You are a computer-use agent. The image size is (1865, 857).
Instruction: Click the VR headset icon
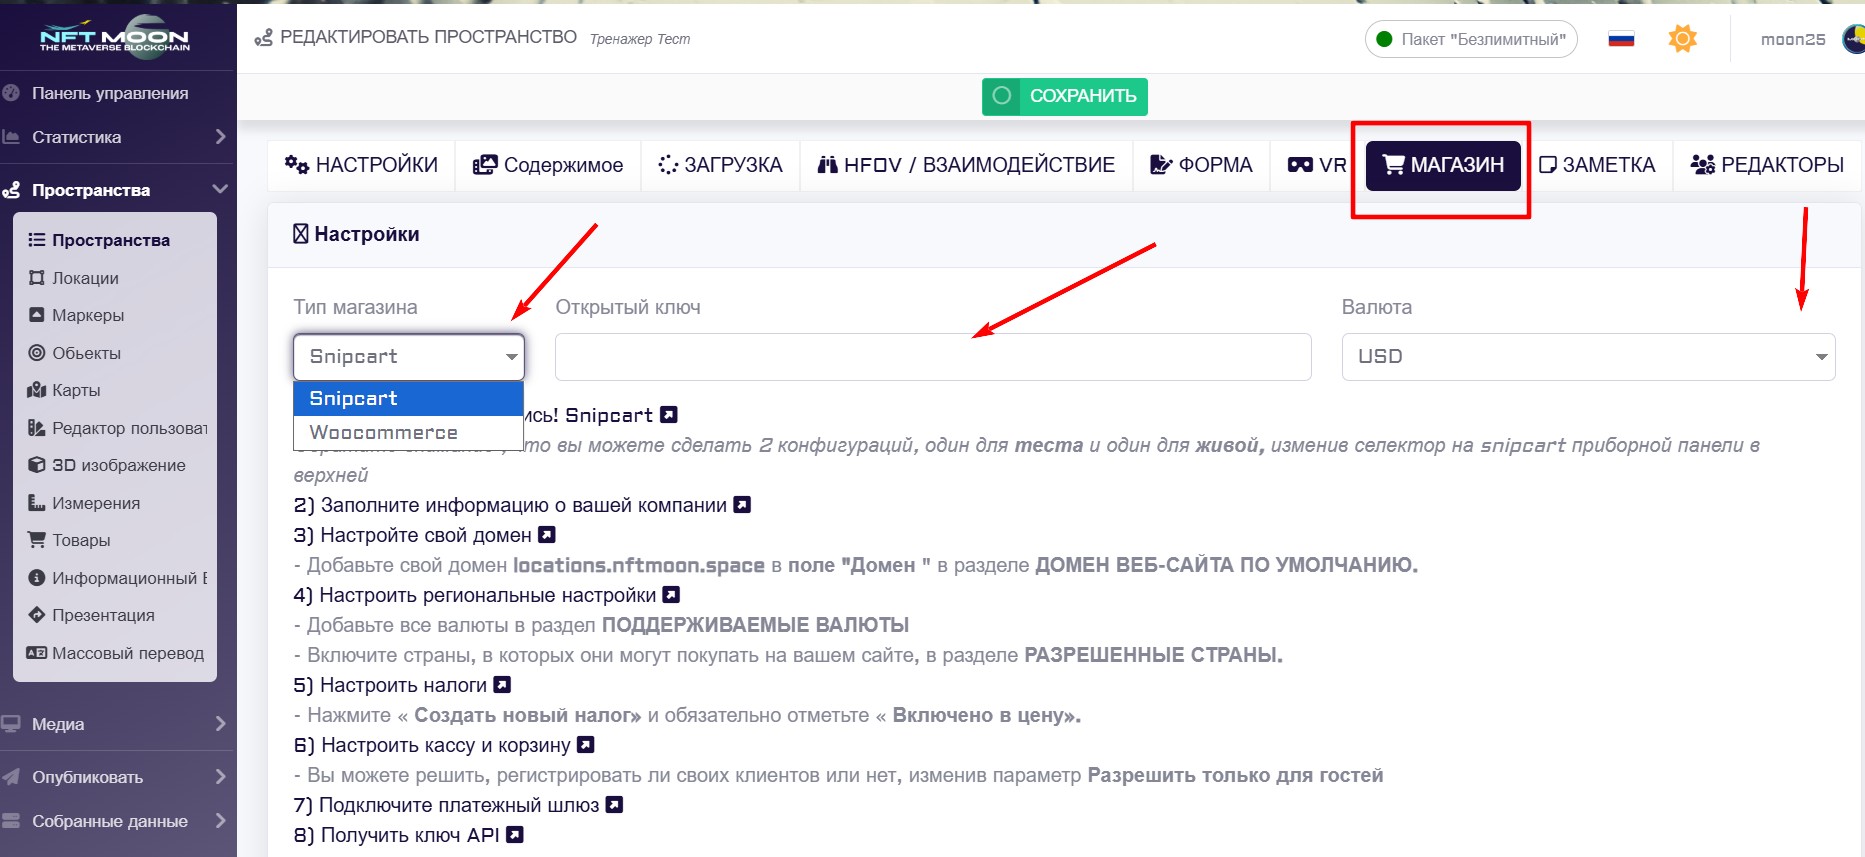pos(1300,165)
